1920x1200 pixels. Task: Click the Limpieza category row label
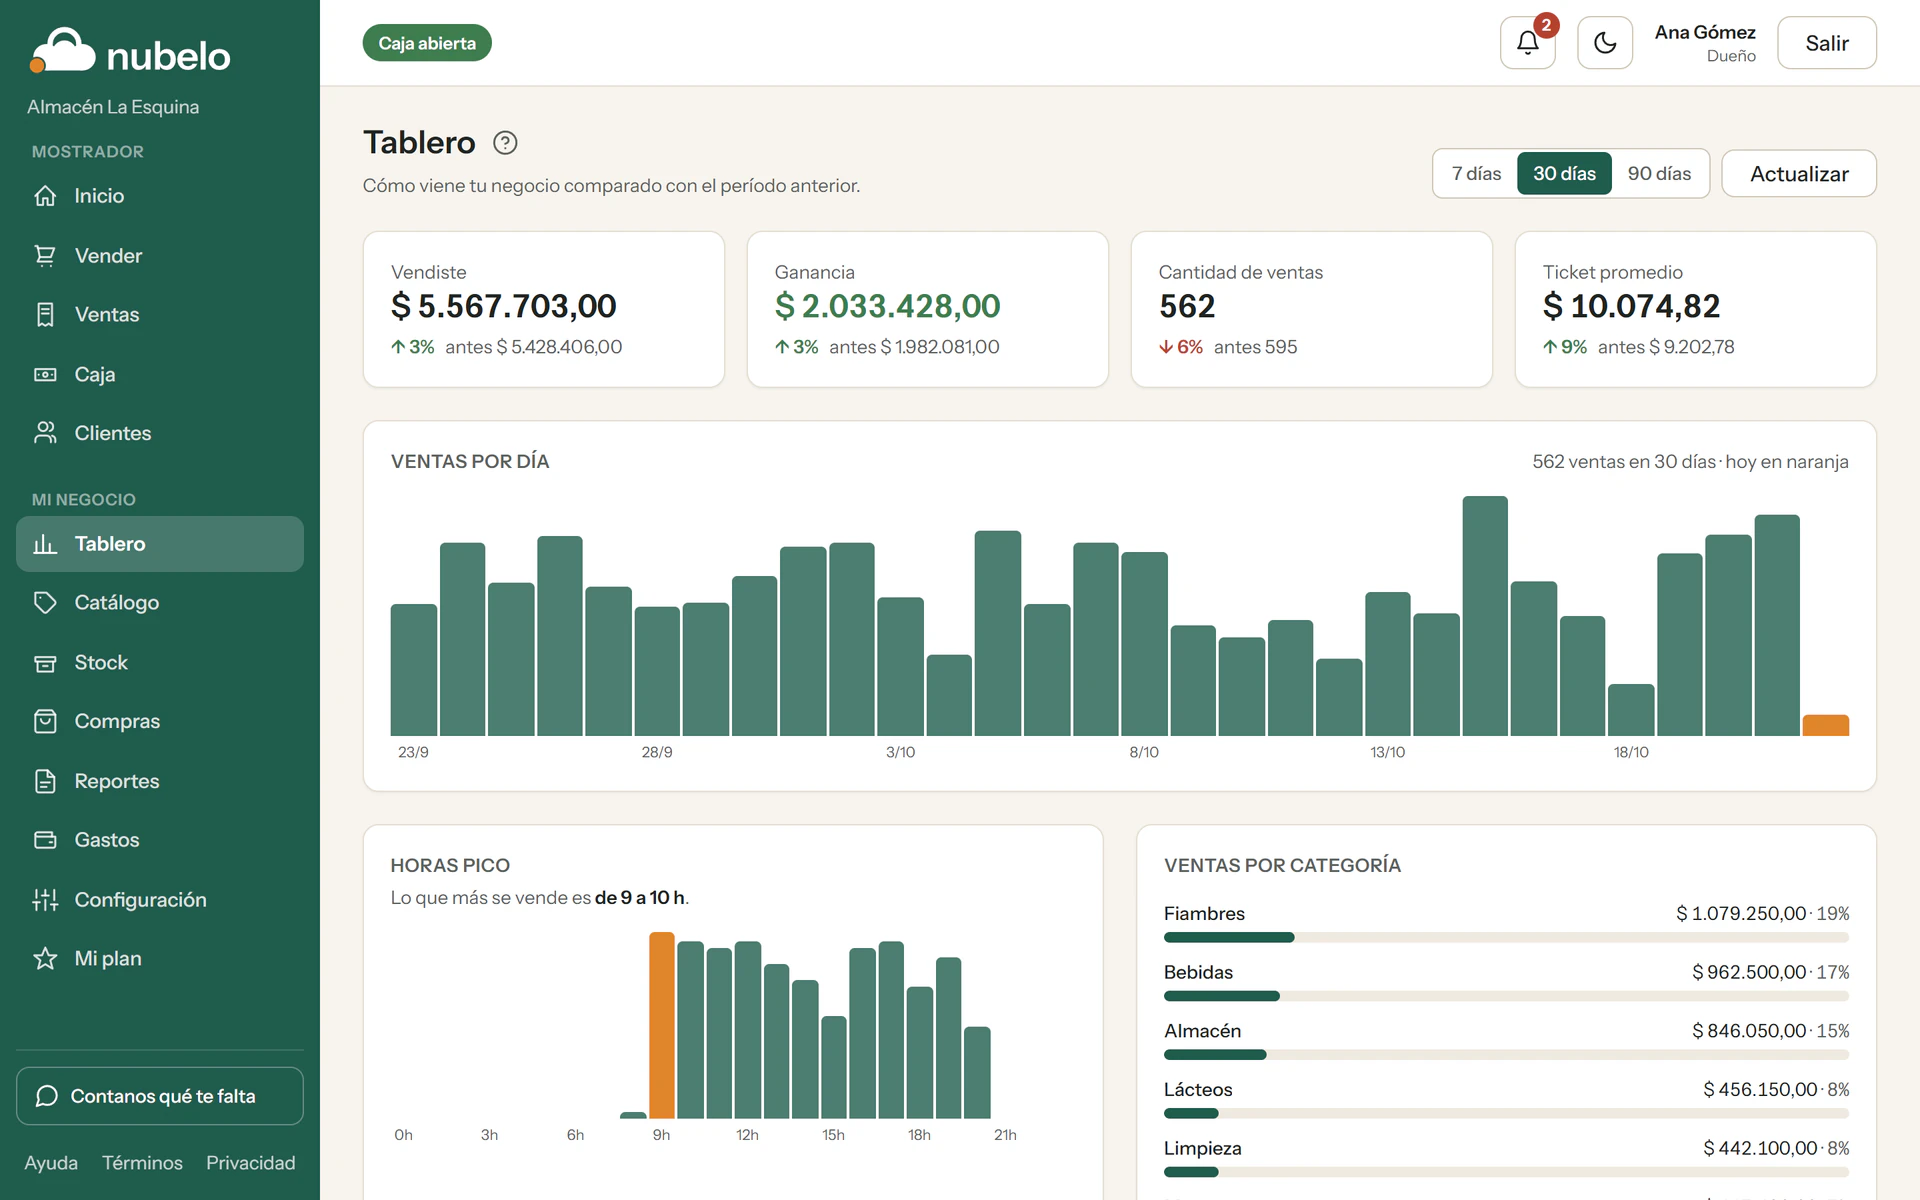point(1203,1149)
